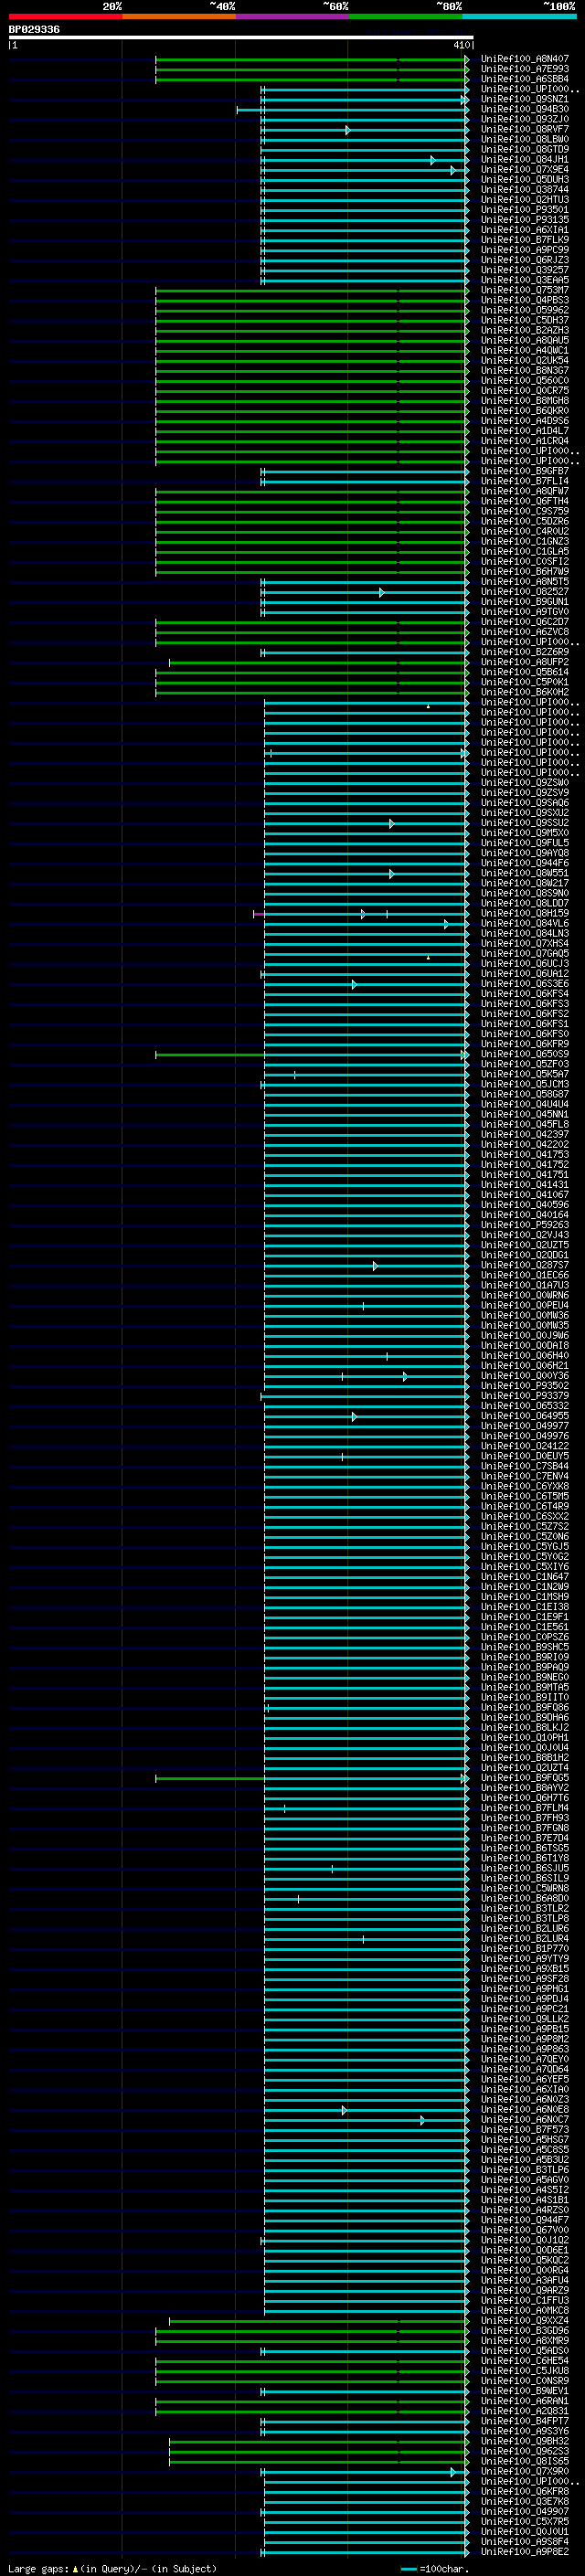Viewport: 585px width, 2576px height.
Task: Select label UniRef100_B9GFB7
Action: coord(524,471)
